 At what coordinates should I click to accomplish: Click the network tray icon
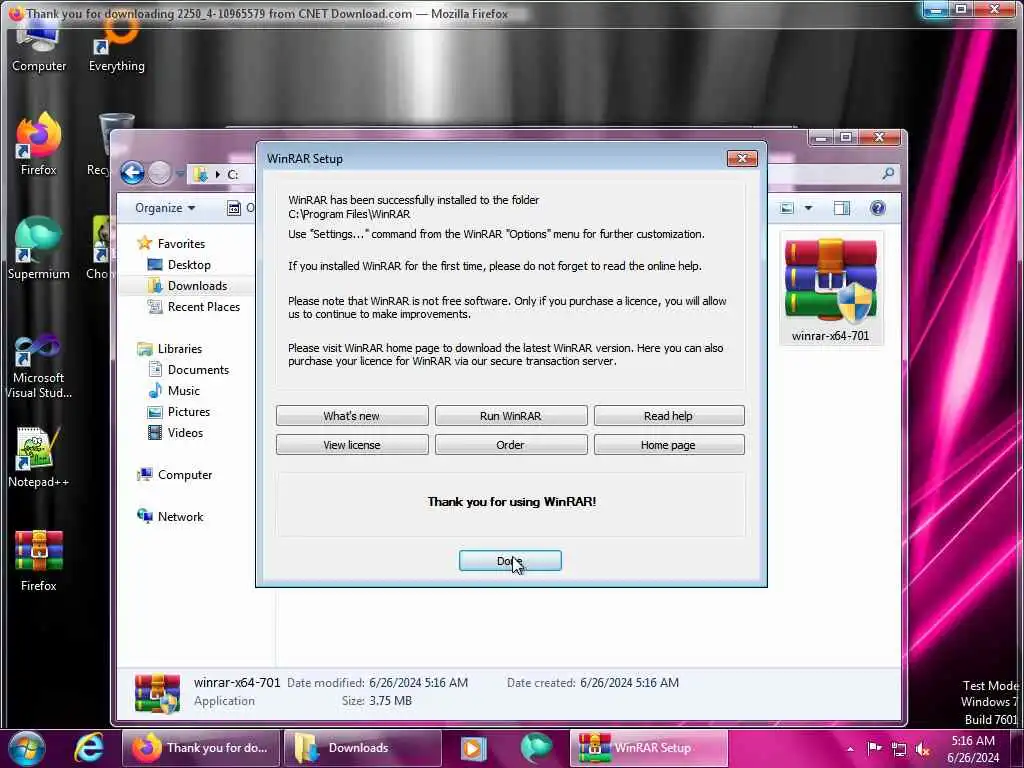click(x=899, y=750)
